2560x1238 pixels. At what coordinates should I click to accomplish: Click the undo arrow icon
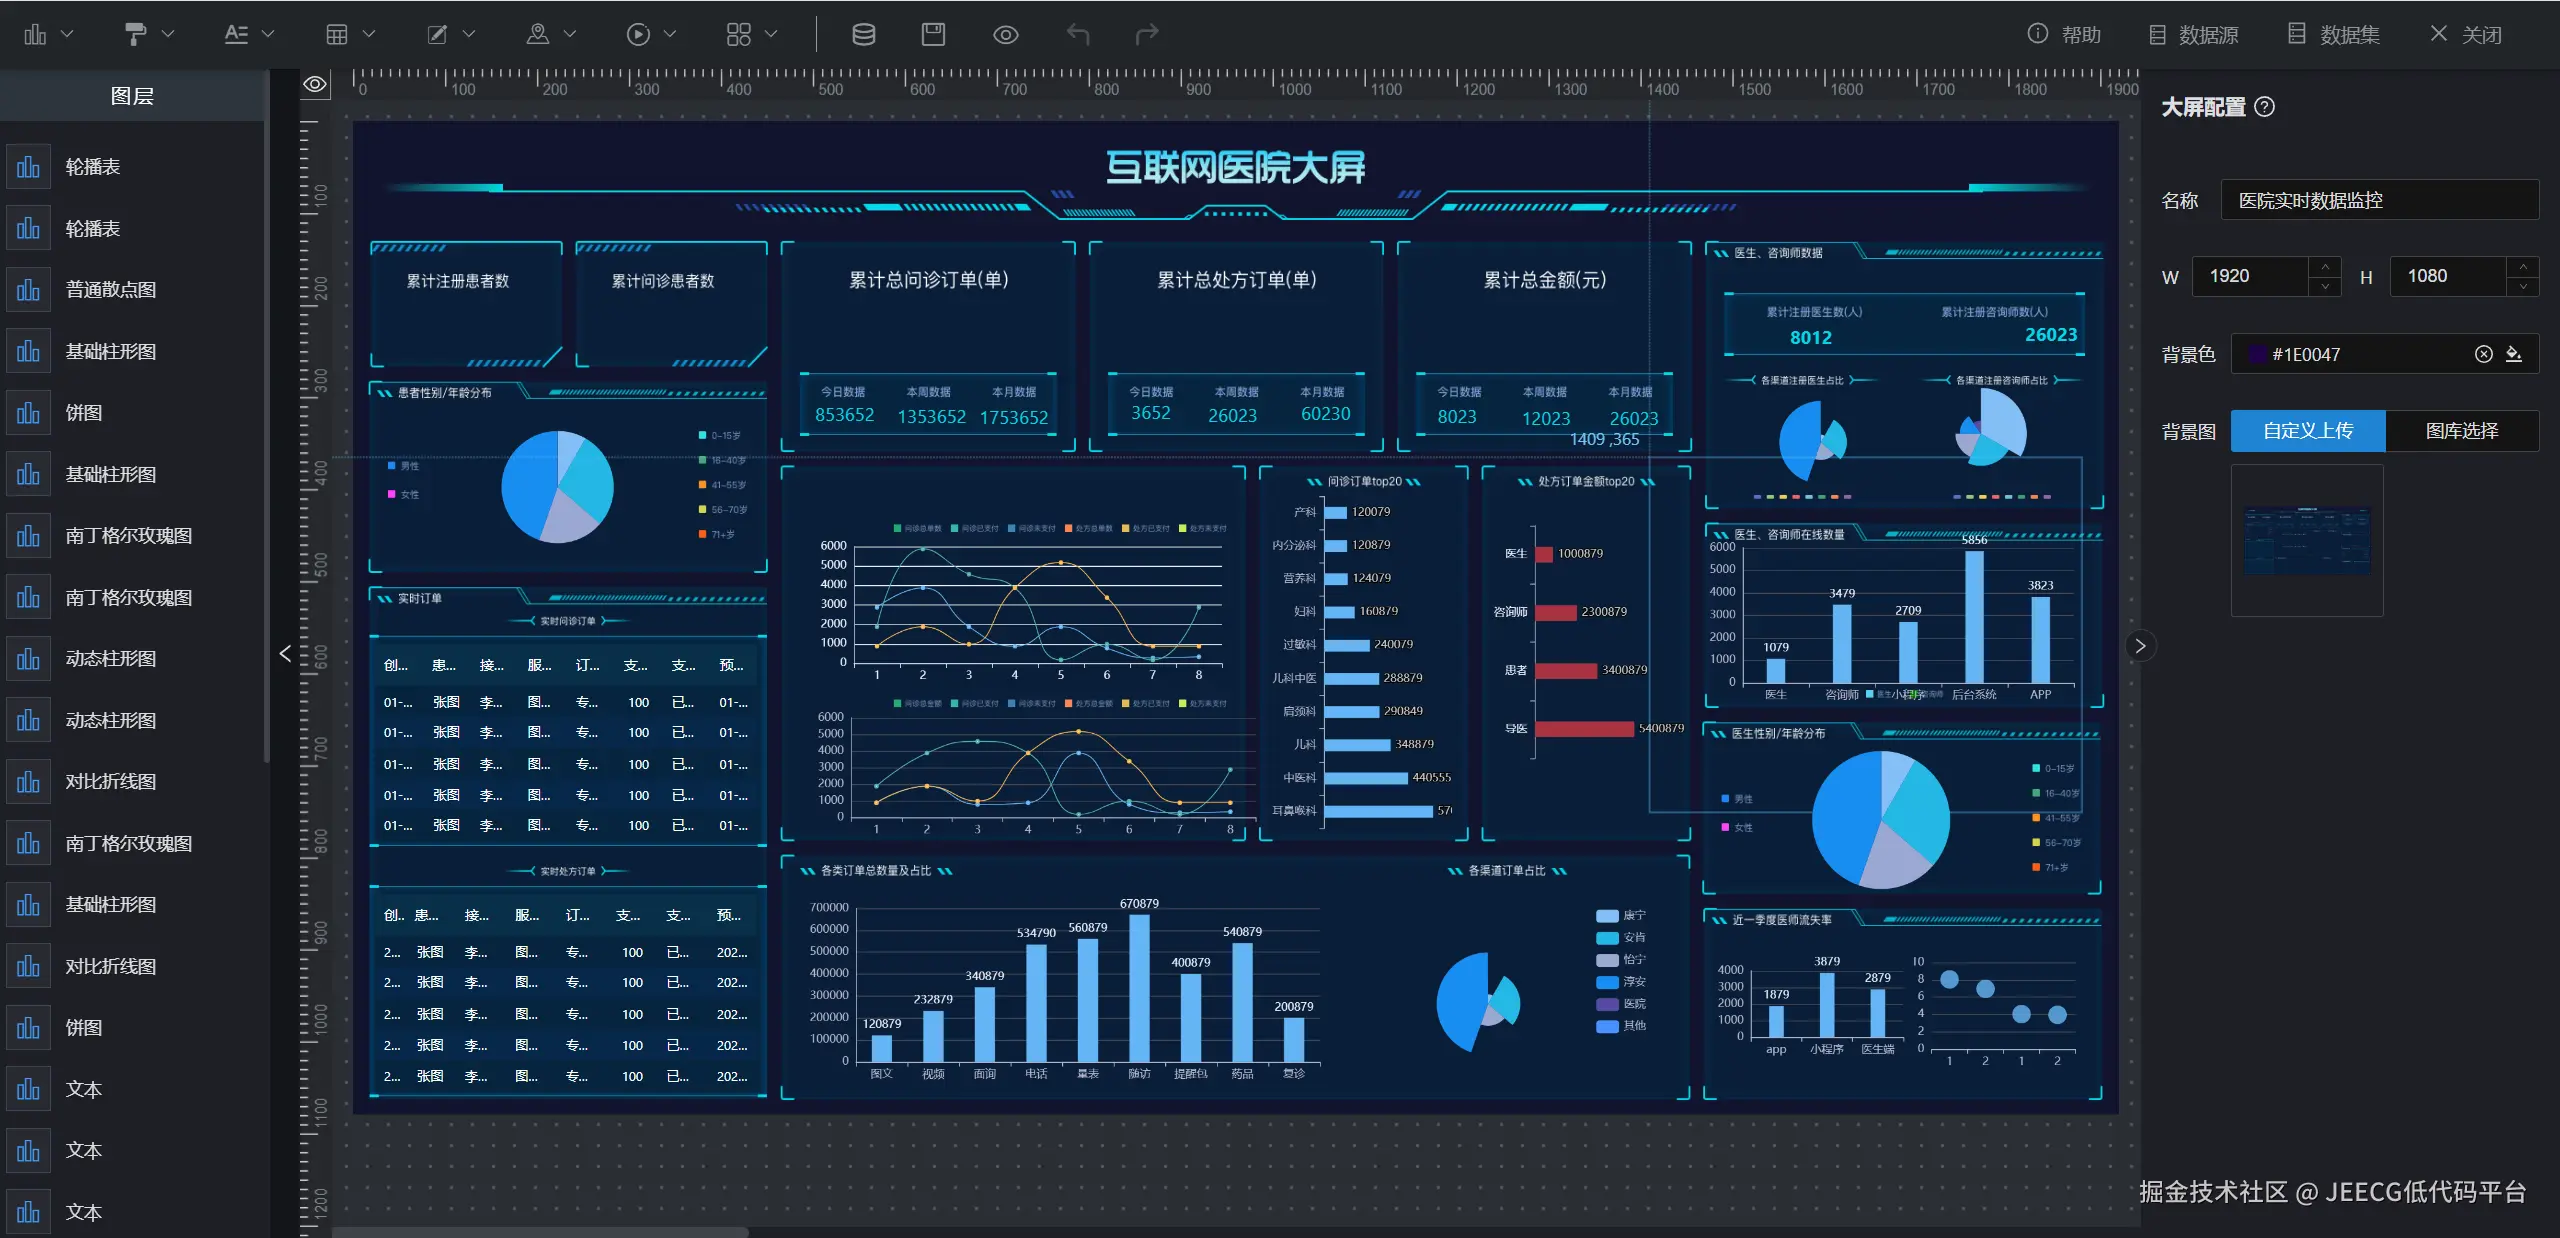click(x=1077, y=35)
